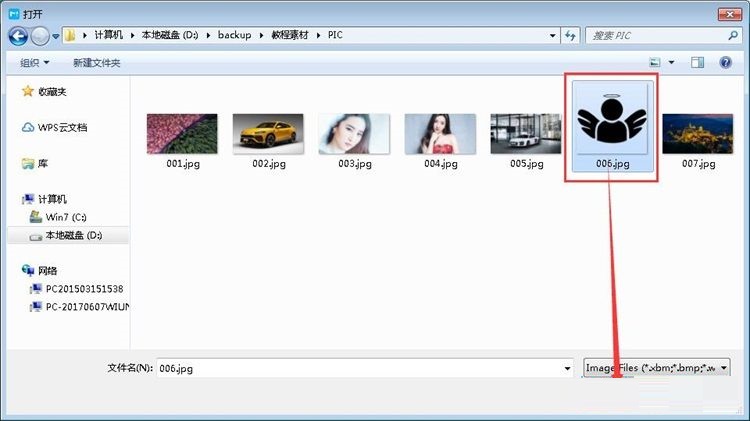Select 本地磁盘 (D:) in the sidebar
Image resolution: width=750 pixels, height=421 pixels.
(72, 235)
